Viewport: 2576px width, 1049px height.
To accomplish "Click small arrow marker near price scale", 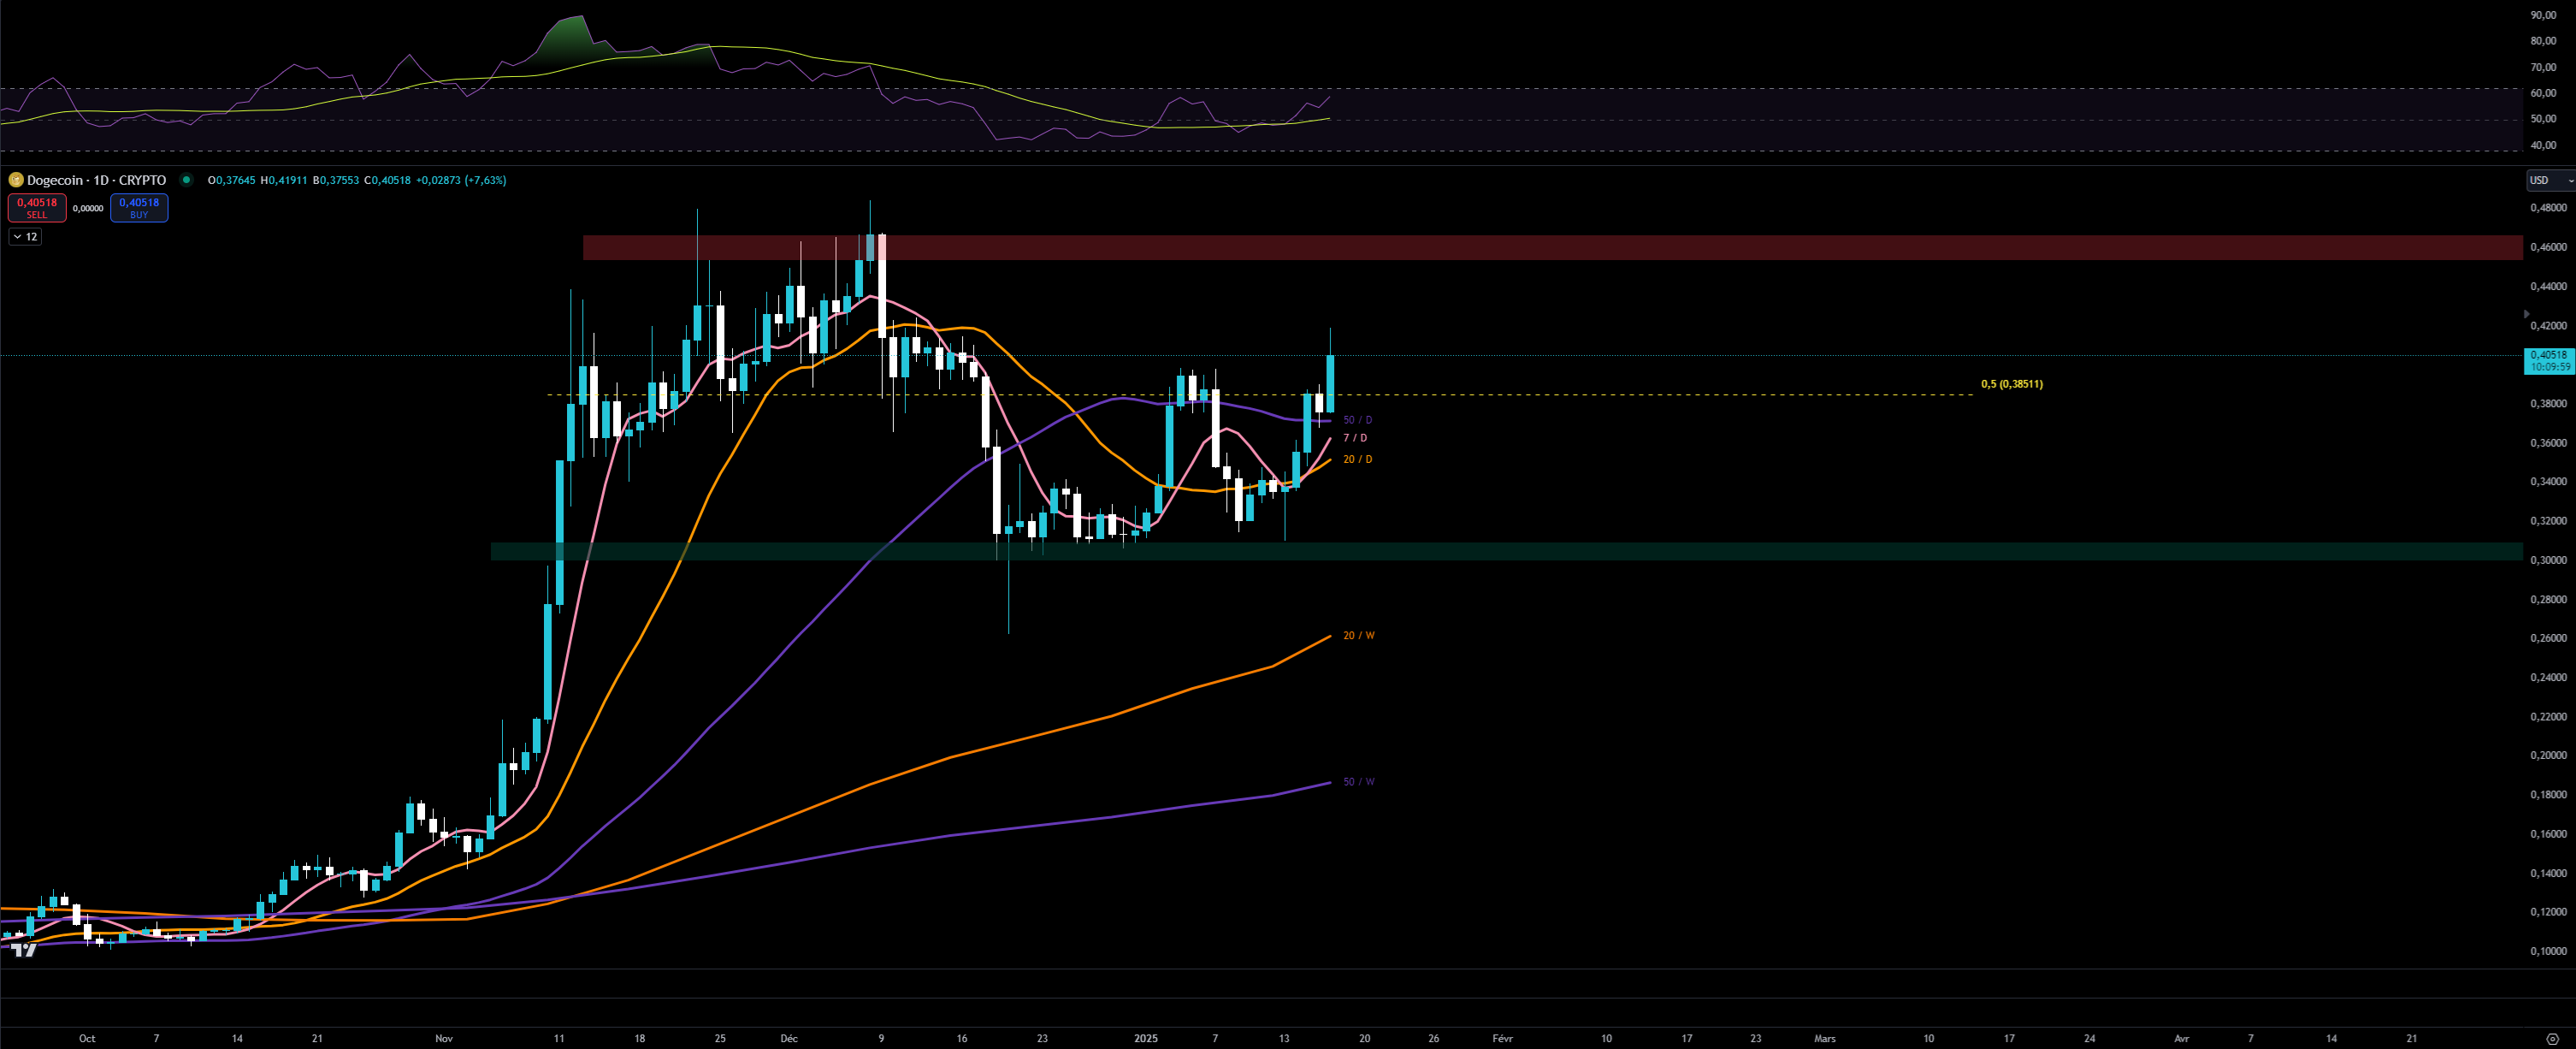I will (2527, 314).
